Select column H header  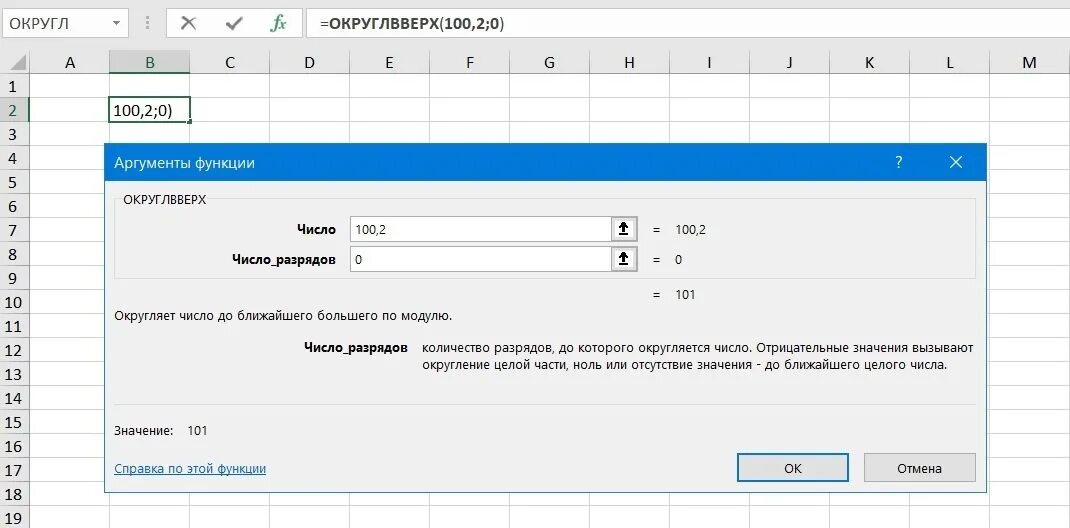pyautogui.click(x=629, y=63)
